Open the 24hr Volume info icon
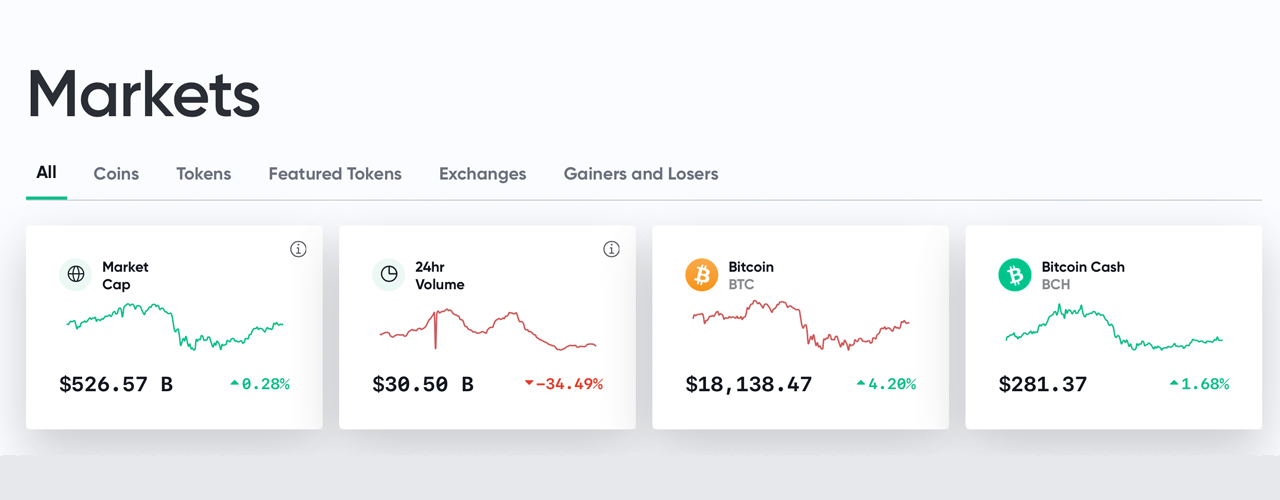1280x500 pixels. (x=612, y=249)
